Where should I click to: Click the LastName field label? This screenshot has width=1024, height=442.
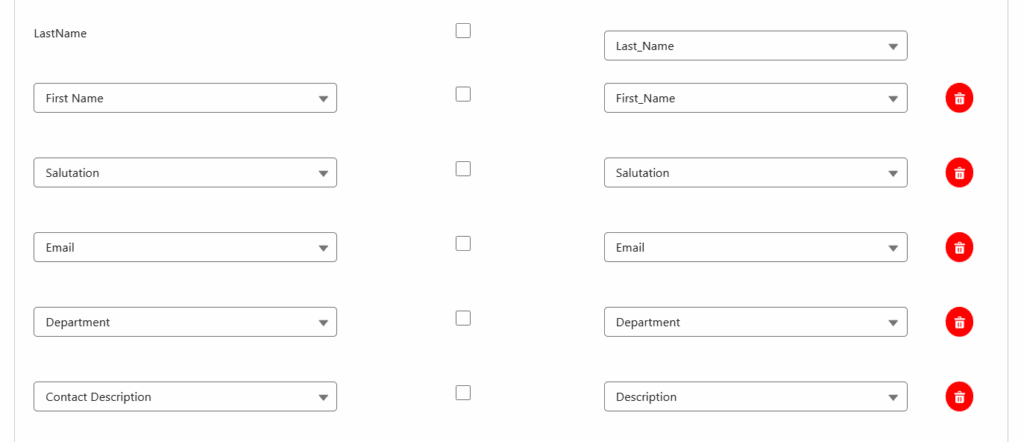[60, 34]
